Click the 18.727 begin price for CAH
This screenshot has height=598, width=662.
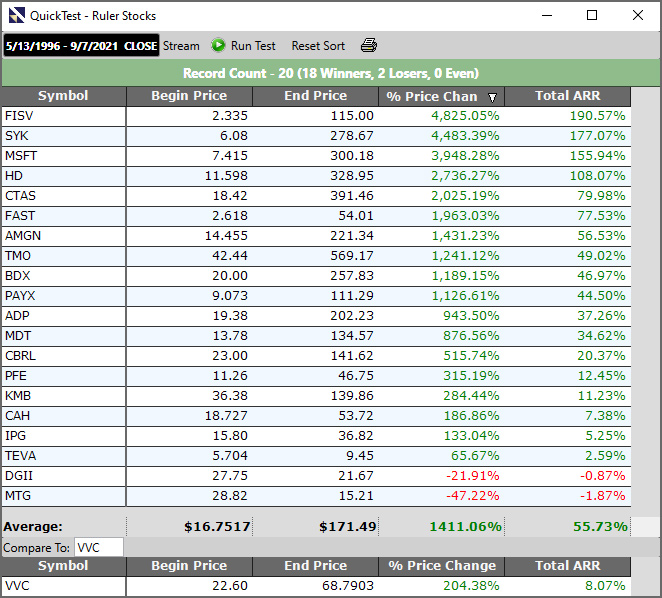click(226, 416)
